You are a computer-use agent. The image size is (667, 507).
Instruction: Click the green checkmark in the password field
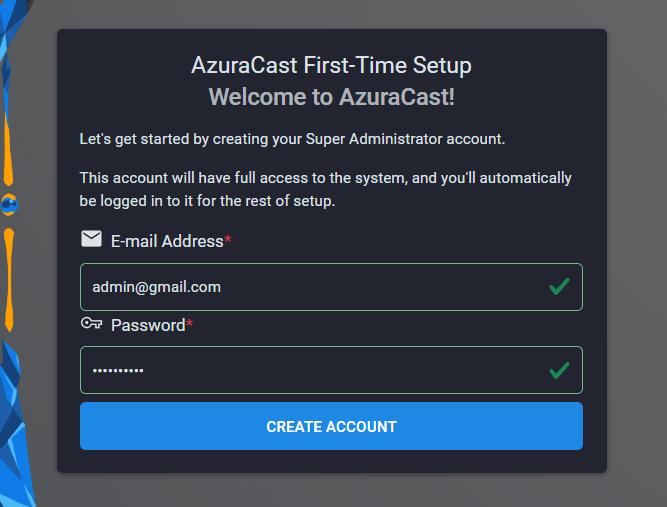[559, 371]
